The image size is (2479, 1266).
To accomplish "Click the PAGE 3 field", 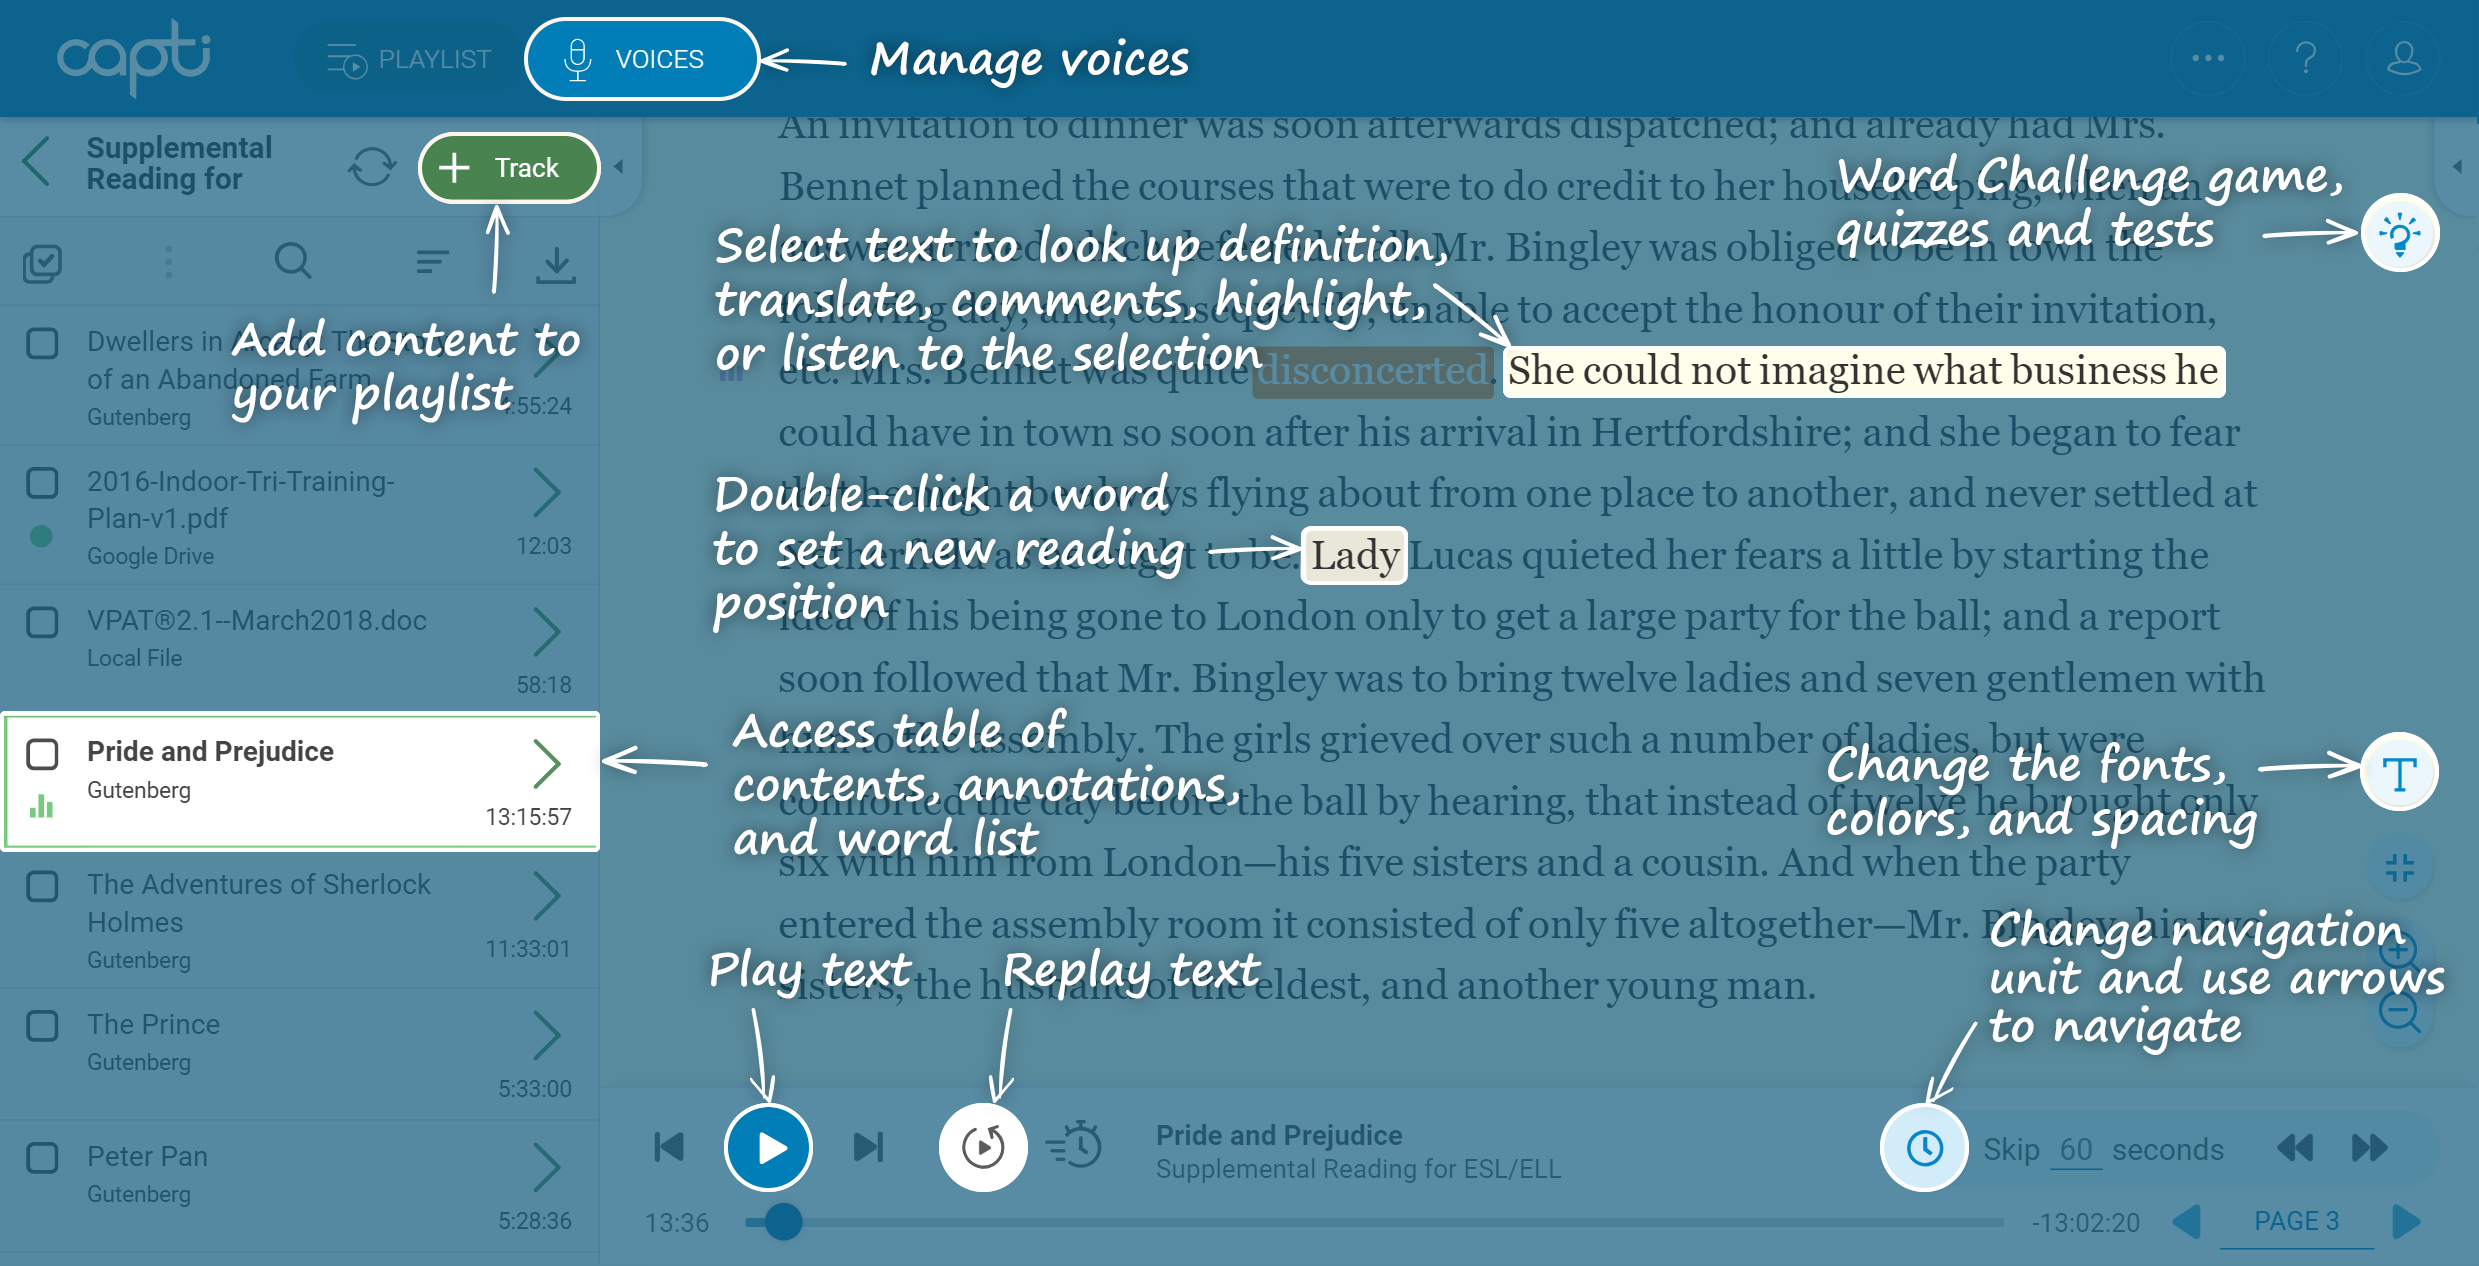I will click(2296, 1222).
